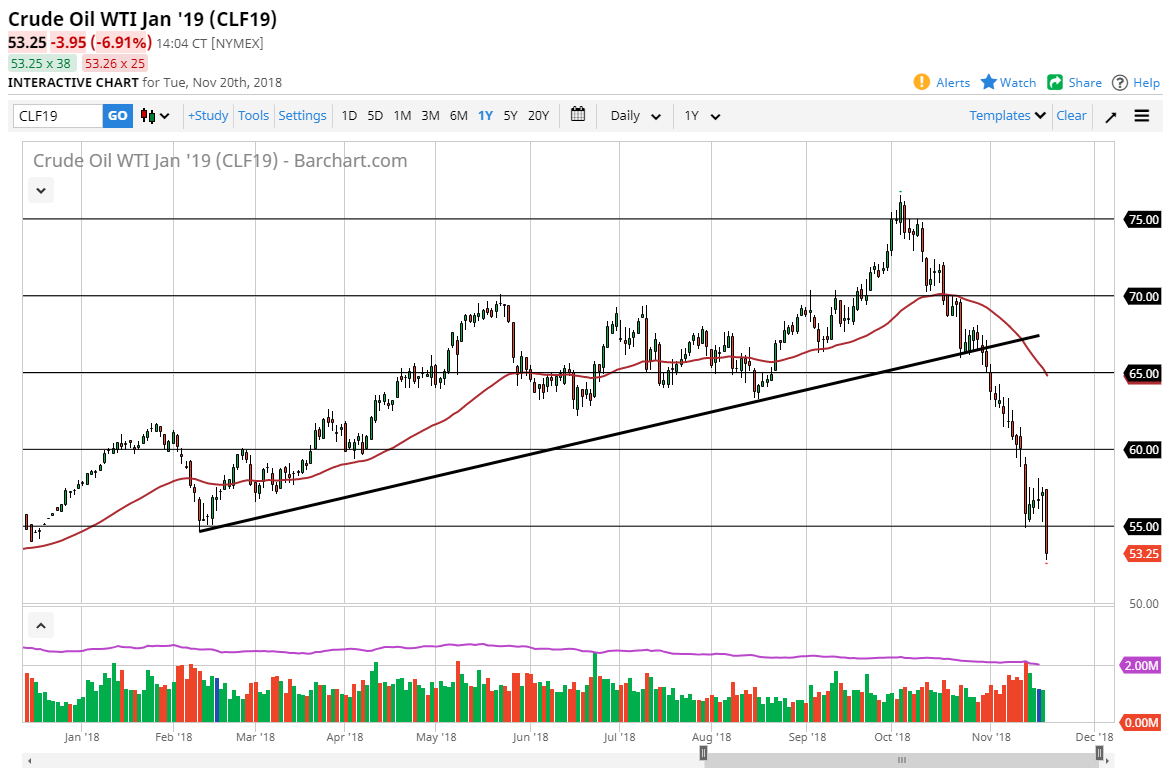Open the chart hamburger menu icon
This screenshot has width=1171, height=780.
pyautogui.click(x=1141, y=115)
